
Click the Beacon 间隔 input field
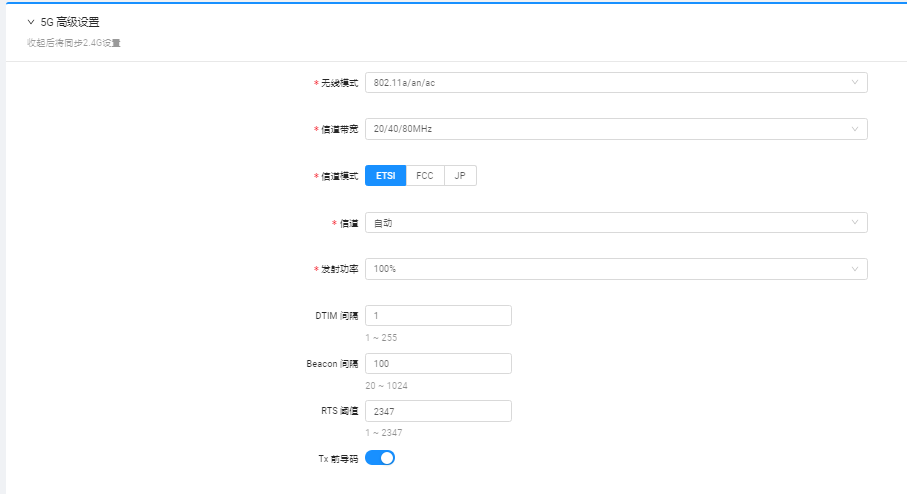point(438,364)
